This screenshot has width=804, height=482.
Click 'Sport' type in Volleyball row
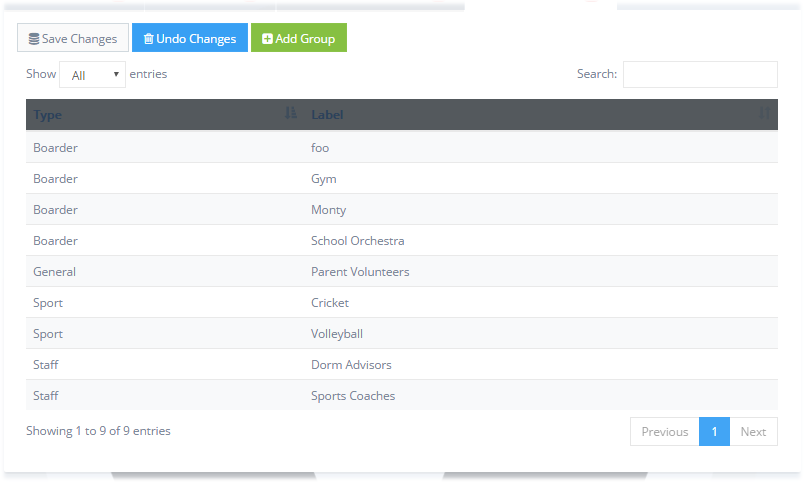[165, 334]
